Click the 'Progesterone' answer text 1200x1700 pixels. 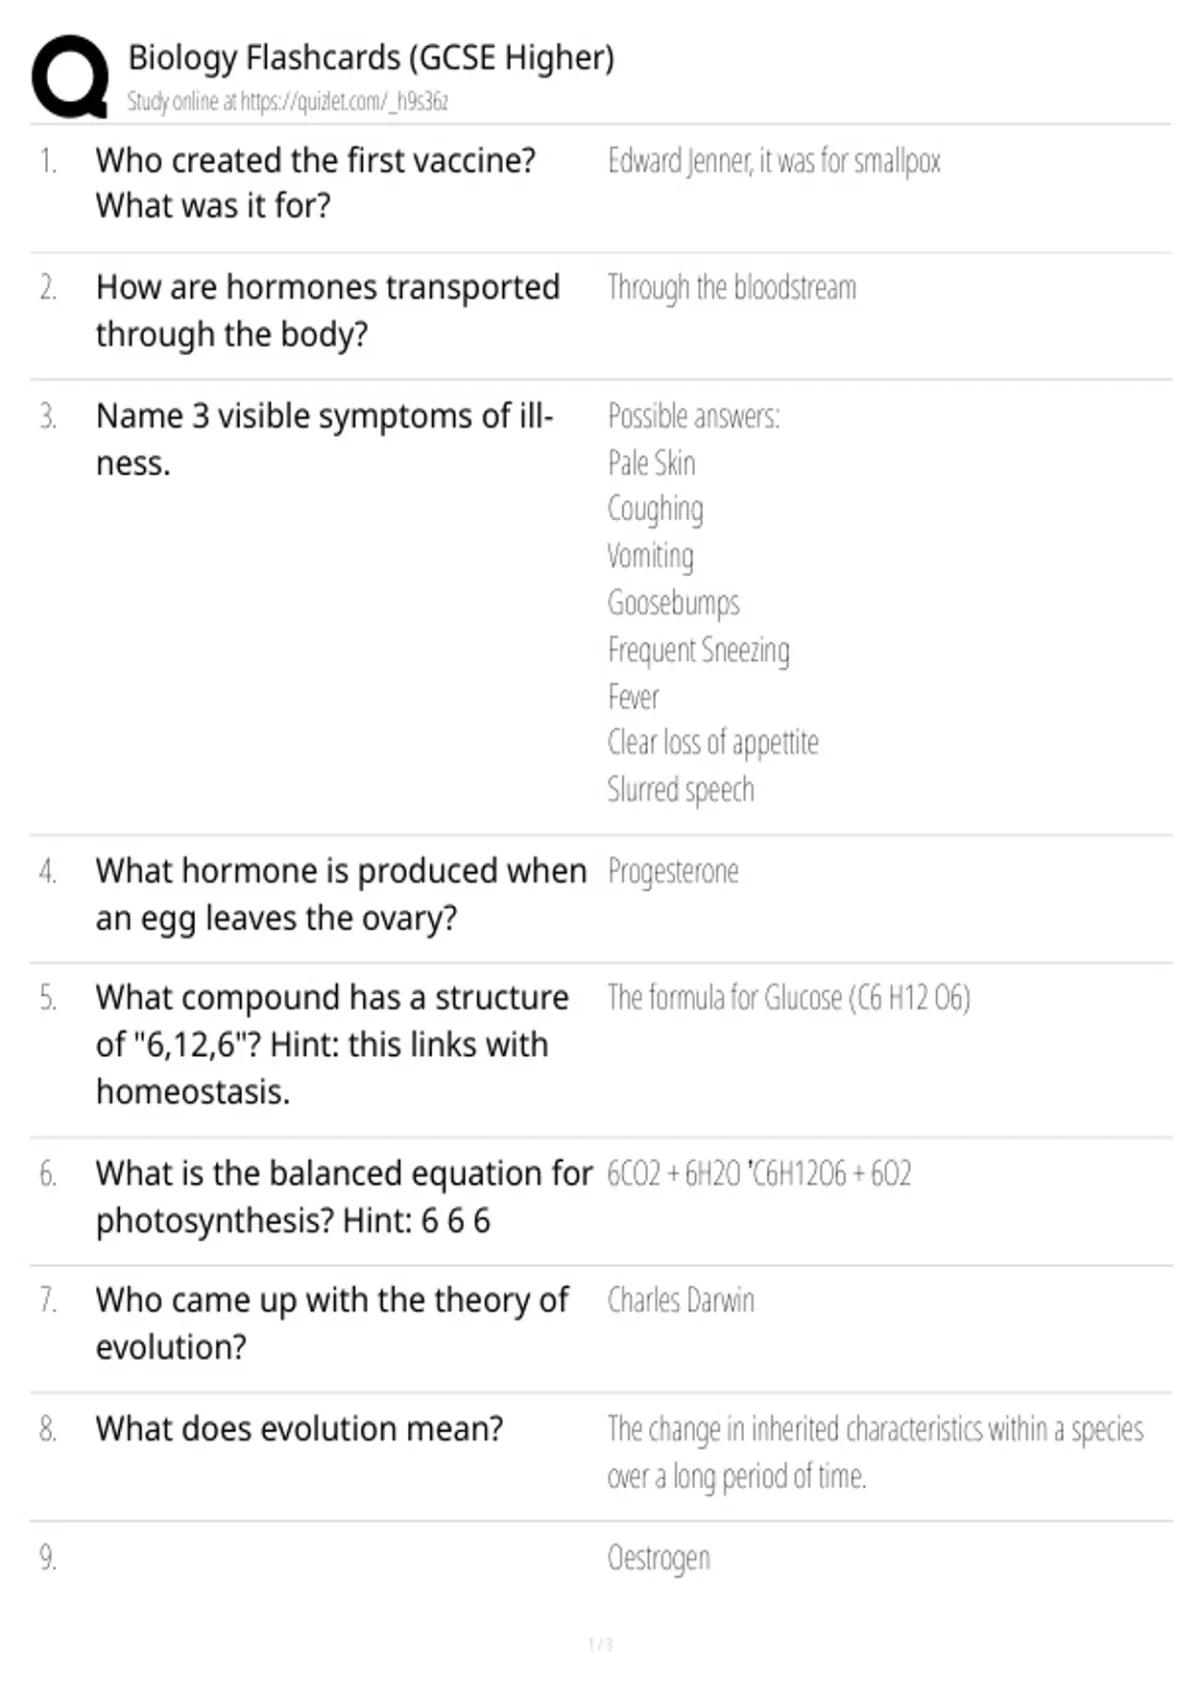click(x=673, y=872)
